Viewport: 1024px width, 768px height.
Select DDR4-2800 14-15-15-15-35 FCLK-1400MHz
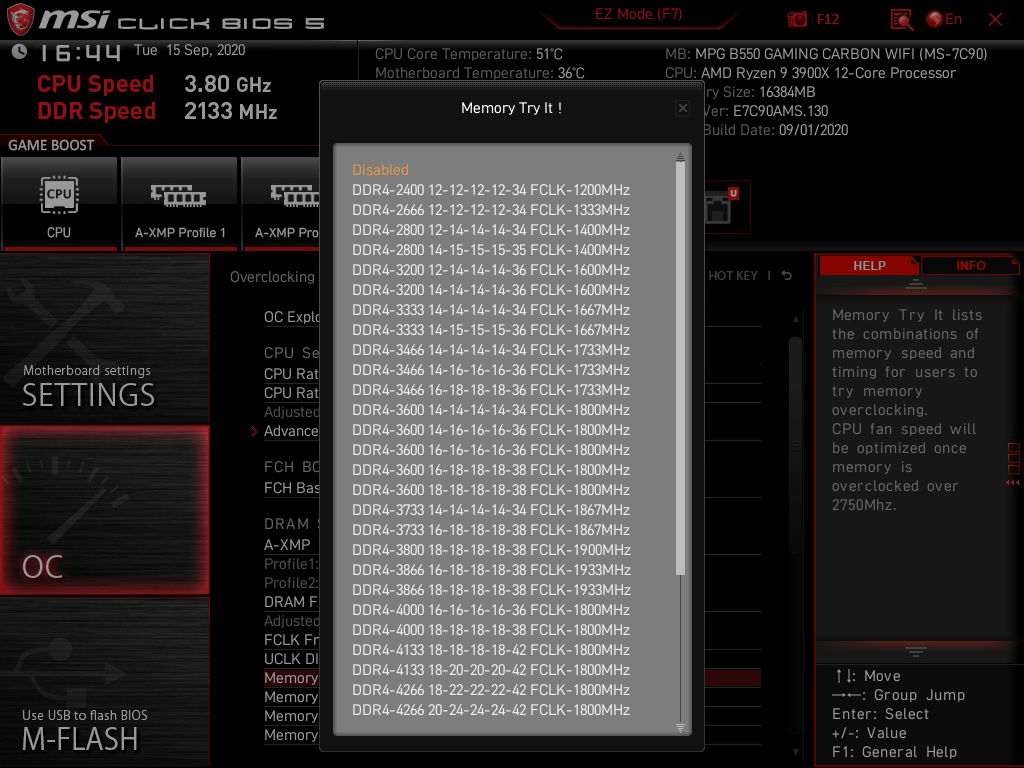490,250
